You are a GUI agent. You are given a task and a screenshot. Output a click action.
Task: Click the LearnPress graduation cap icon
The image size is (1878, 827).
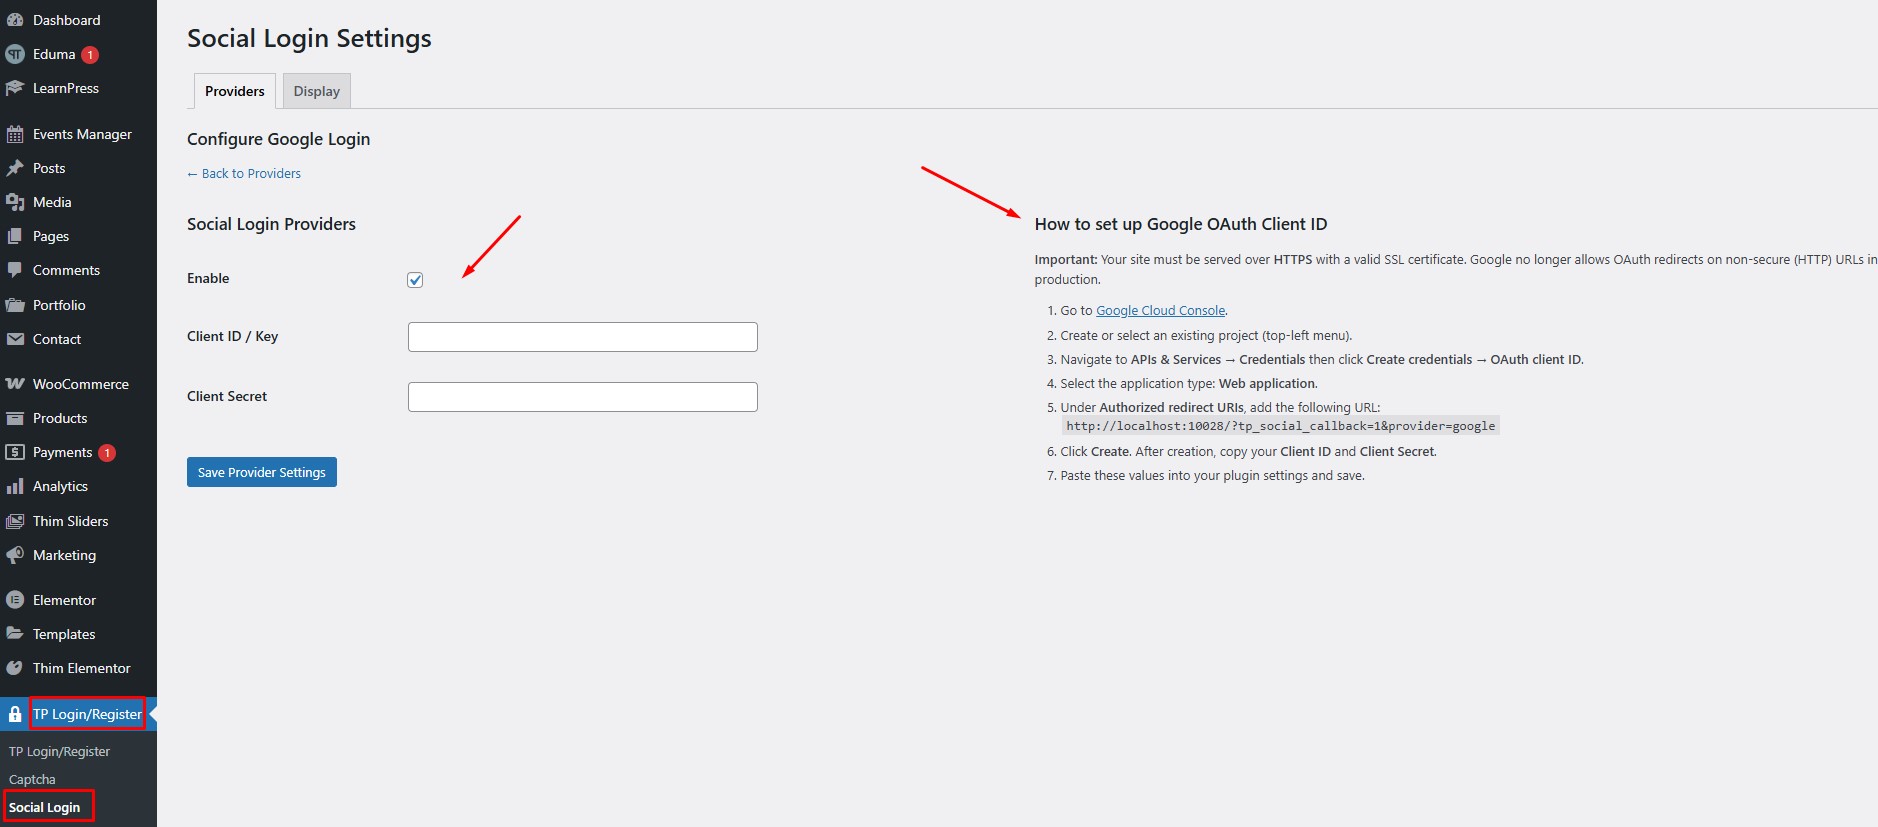point(15,88)
